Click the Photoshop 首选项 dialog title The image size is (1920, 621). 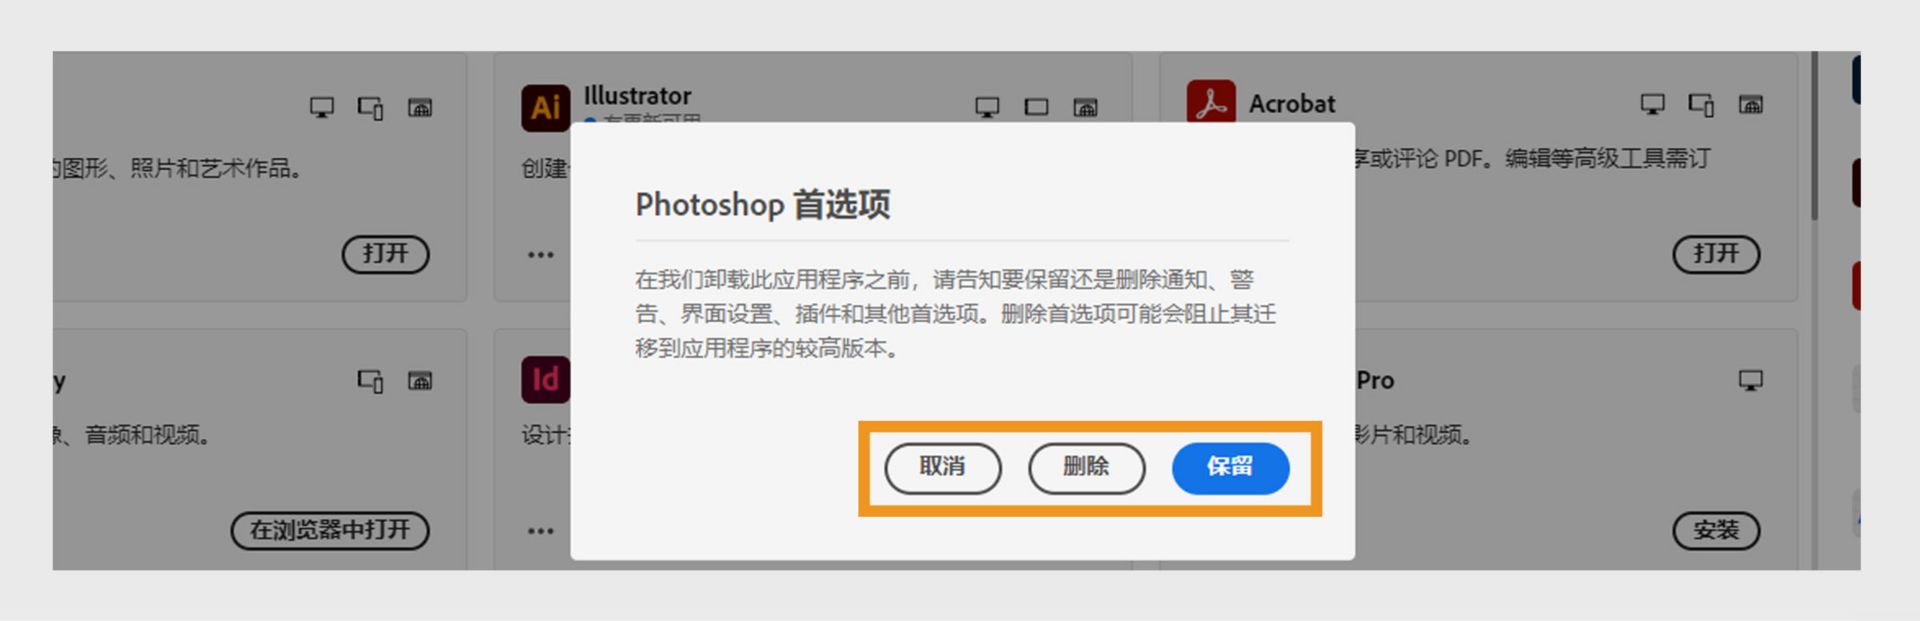tap(762, 205)
